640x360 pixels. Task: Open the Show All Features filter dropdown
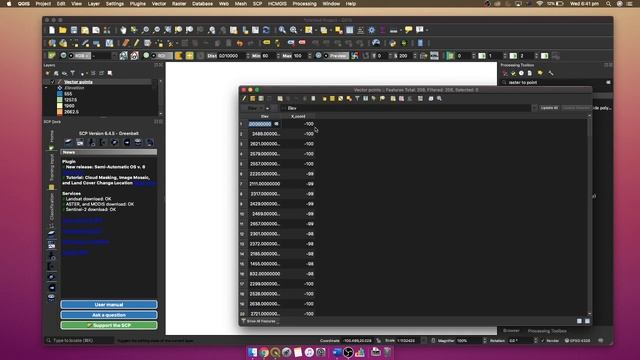click(260, 321)
